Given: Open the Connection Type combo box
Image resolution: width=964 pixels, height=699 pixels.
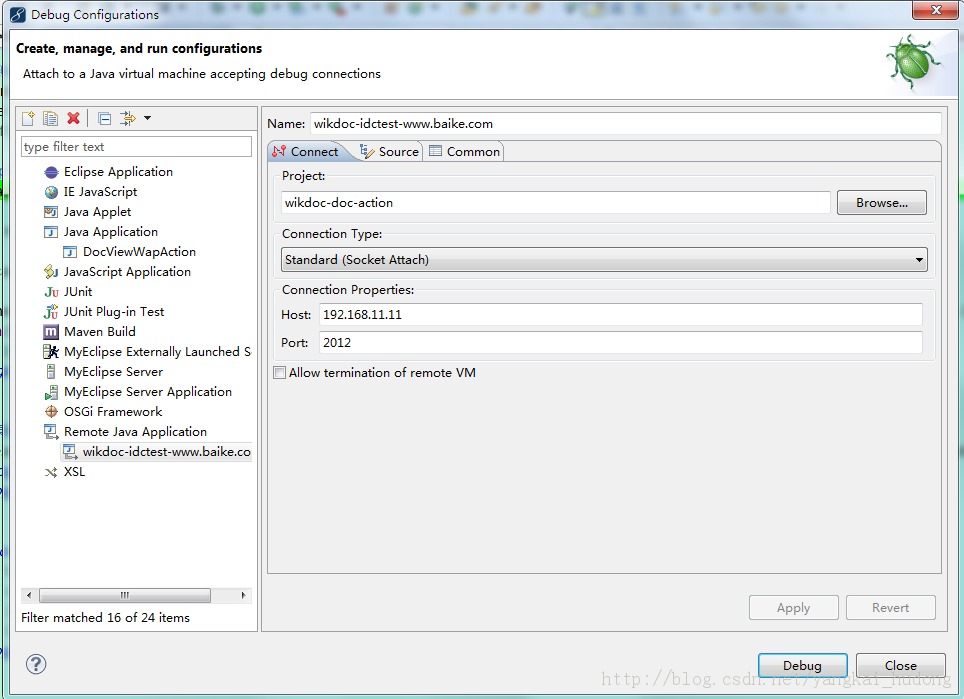Looking at the screenshot, I should point(604,259).
